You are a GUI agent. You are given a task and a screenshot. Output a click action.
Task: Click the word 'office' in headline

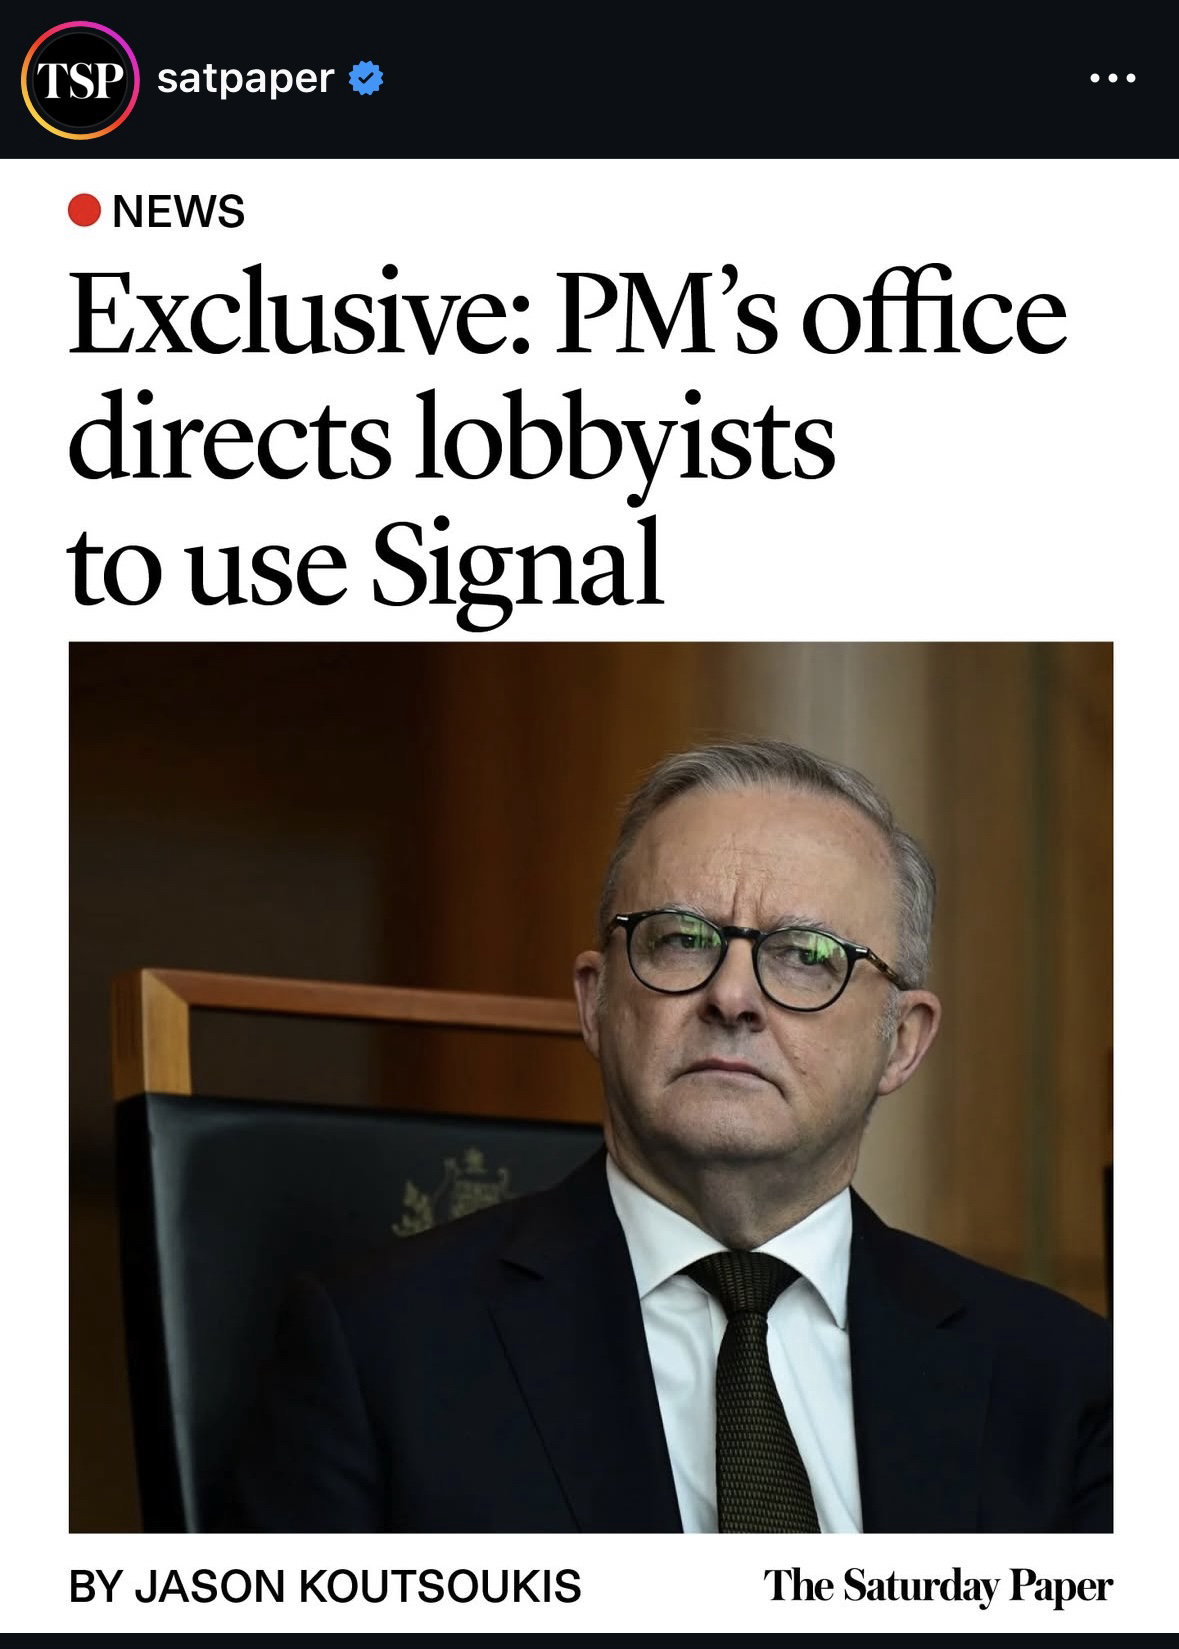click(x=935, y=312)
